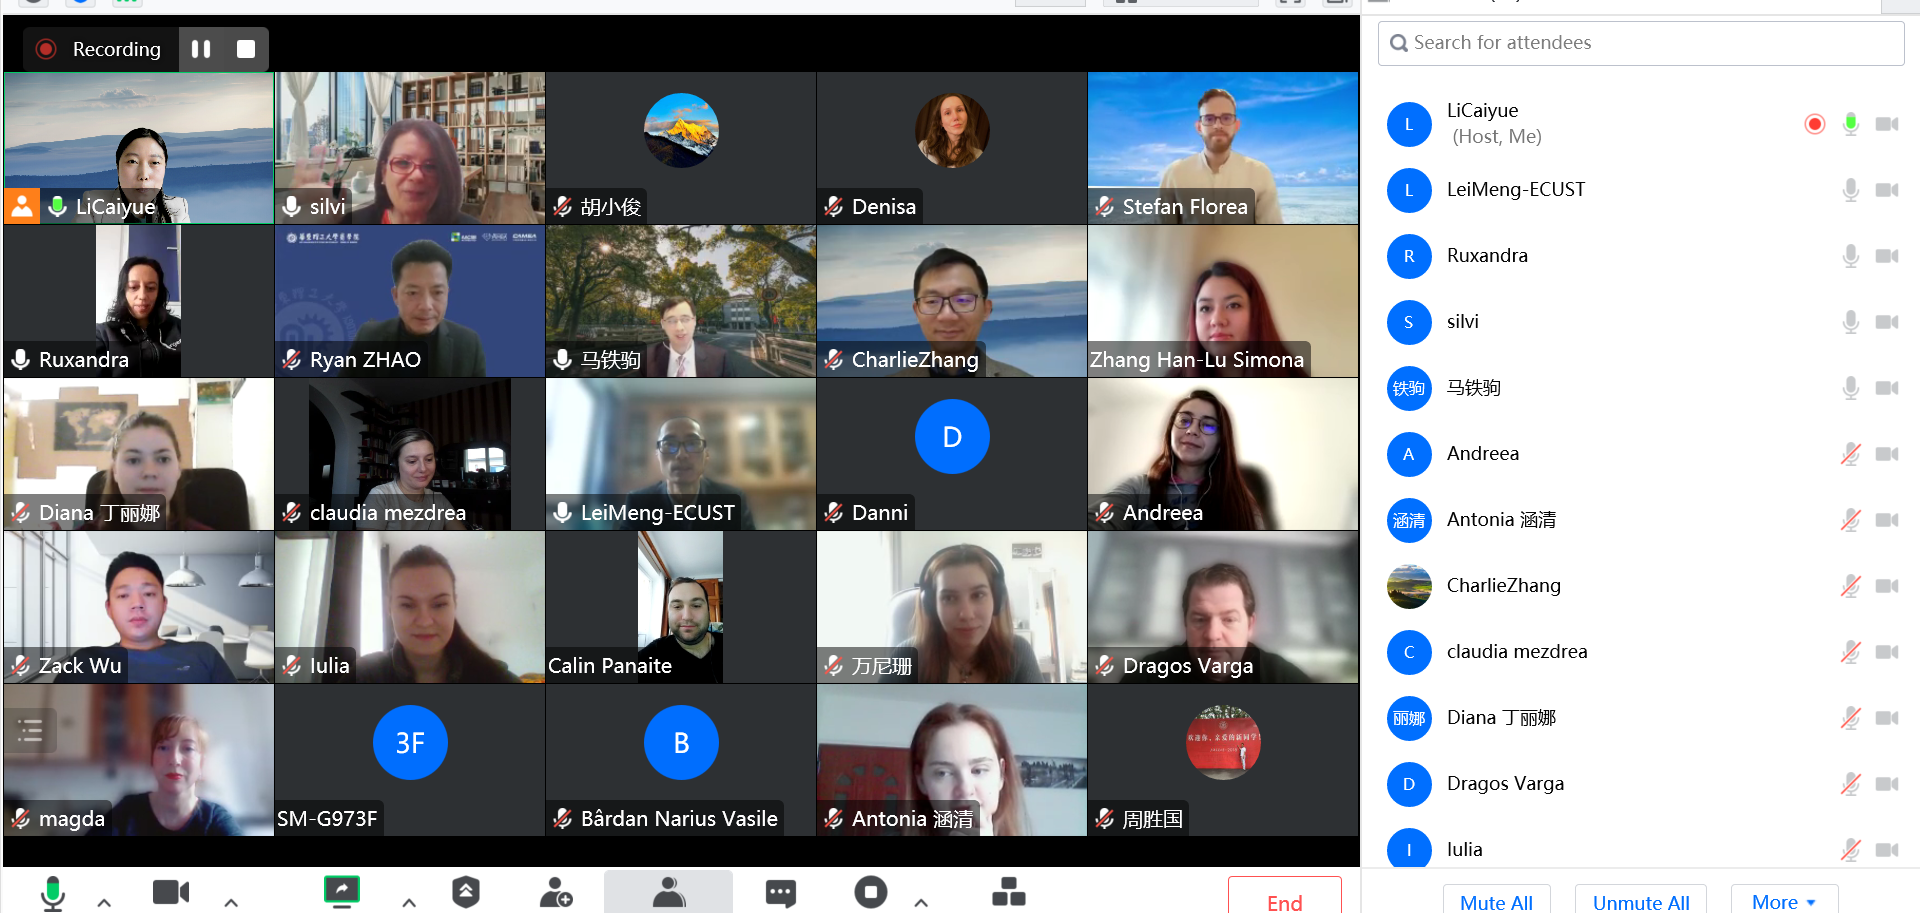Open the More dropdown in participants panel
Image resolution: width=1920 pixels, height=913 pixels.
click(x=1783, y=901)
